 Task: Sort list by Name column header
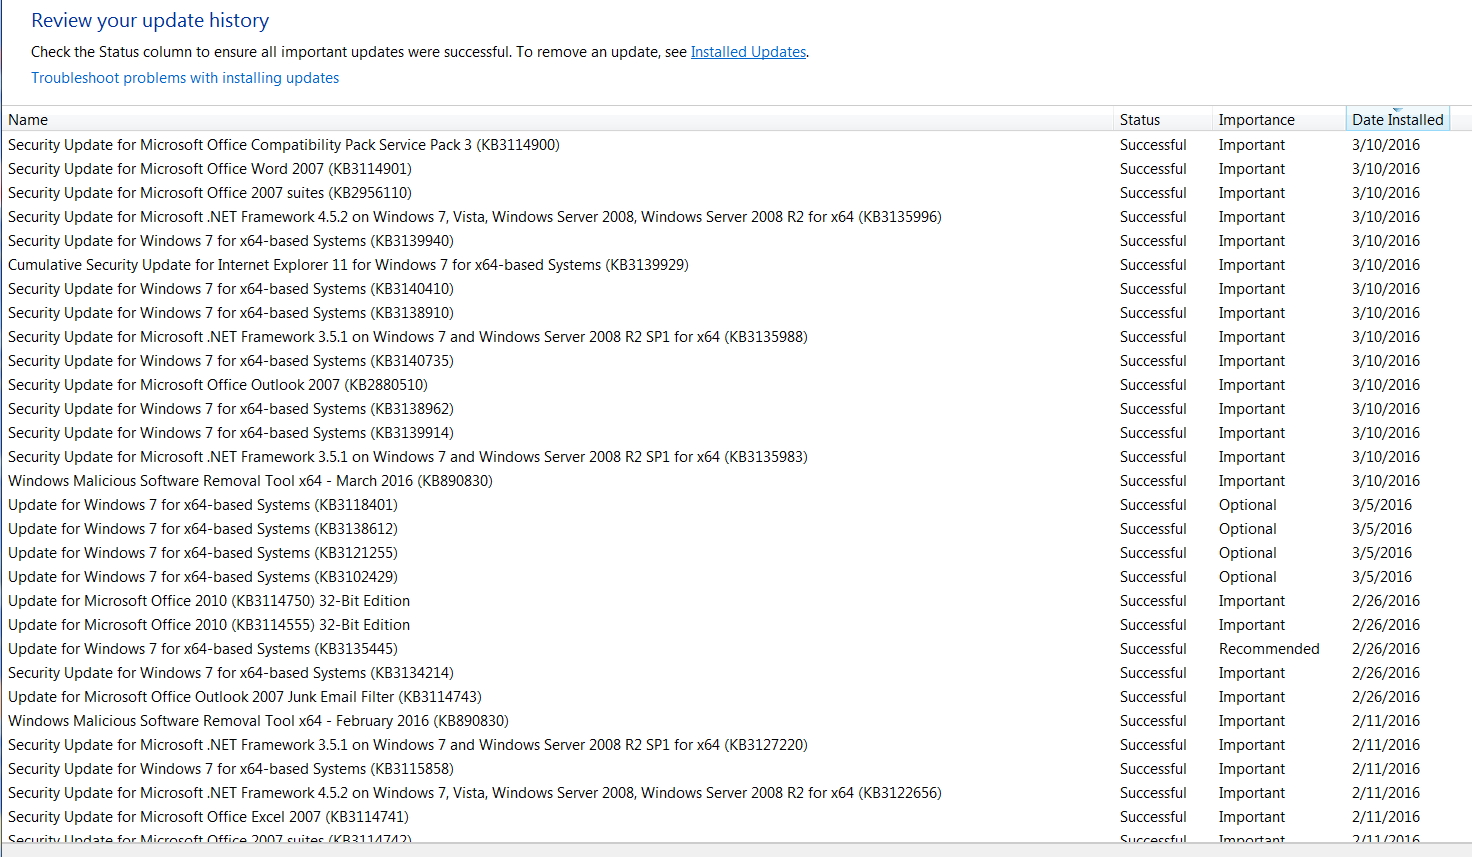[28, 120]
